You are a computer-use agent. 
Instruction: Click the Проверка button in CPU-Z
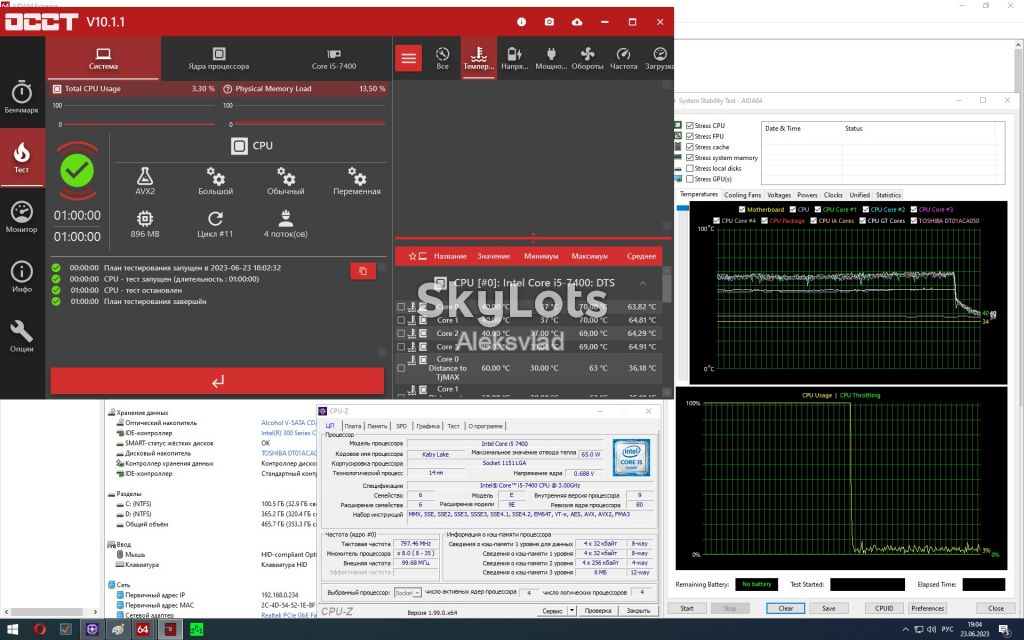coord(598,611)
